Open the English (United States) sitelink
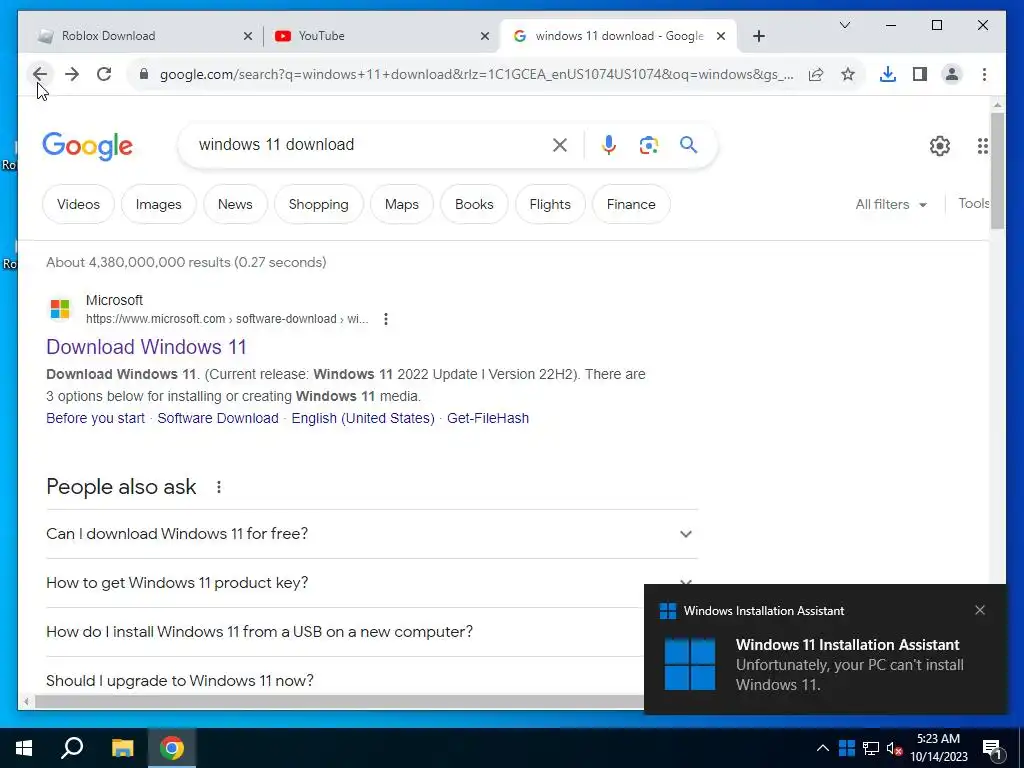 click(x=363, y=419)
